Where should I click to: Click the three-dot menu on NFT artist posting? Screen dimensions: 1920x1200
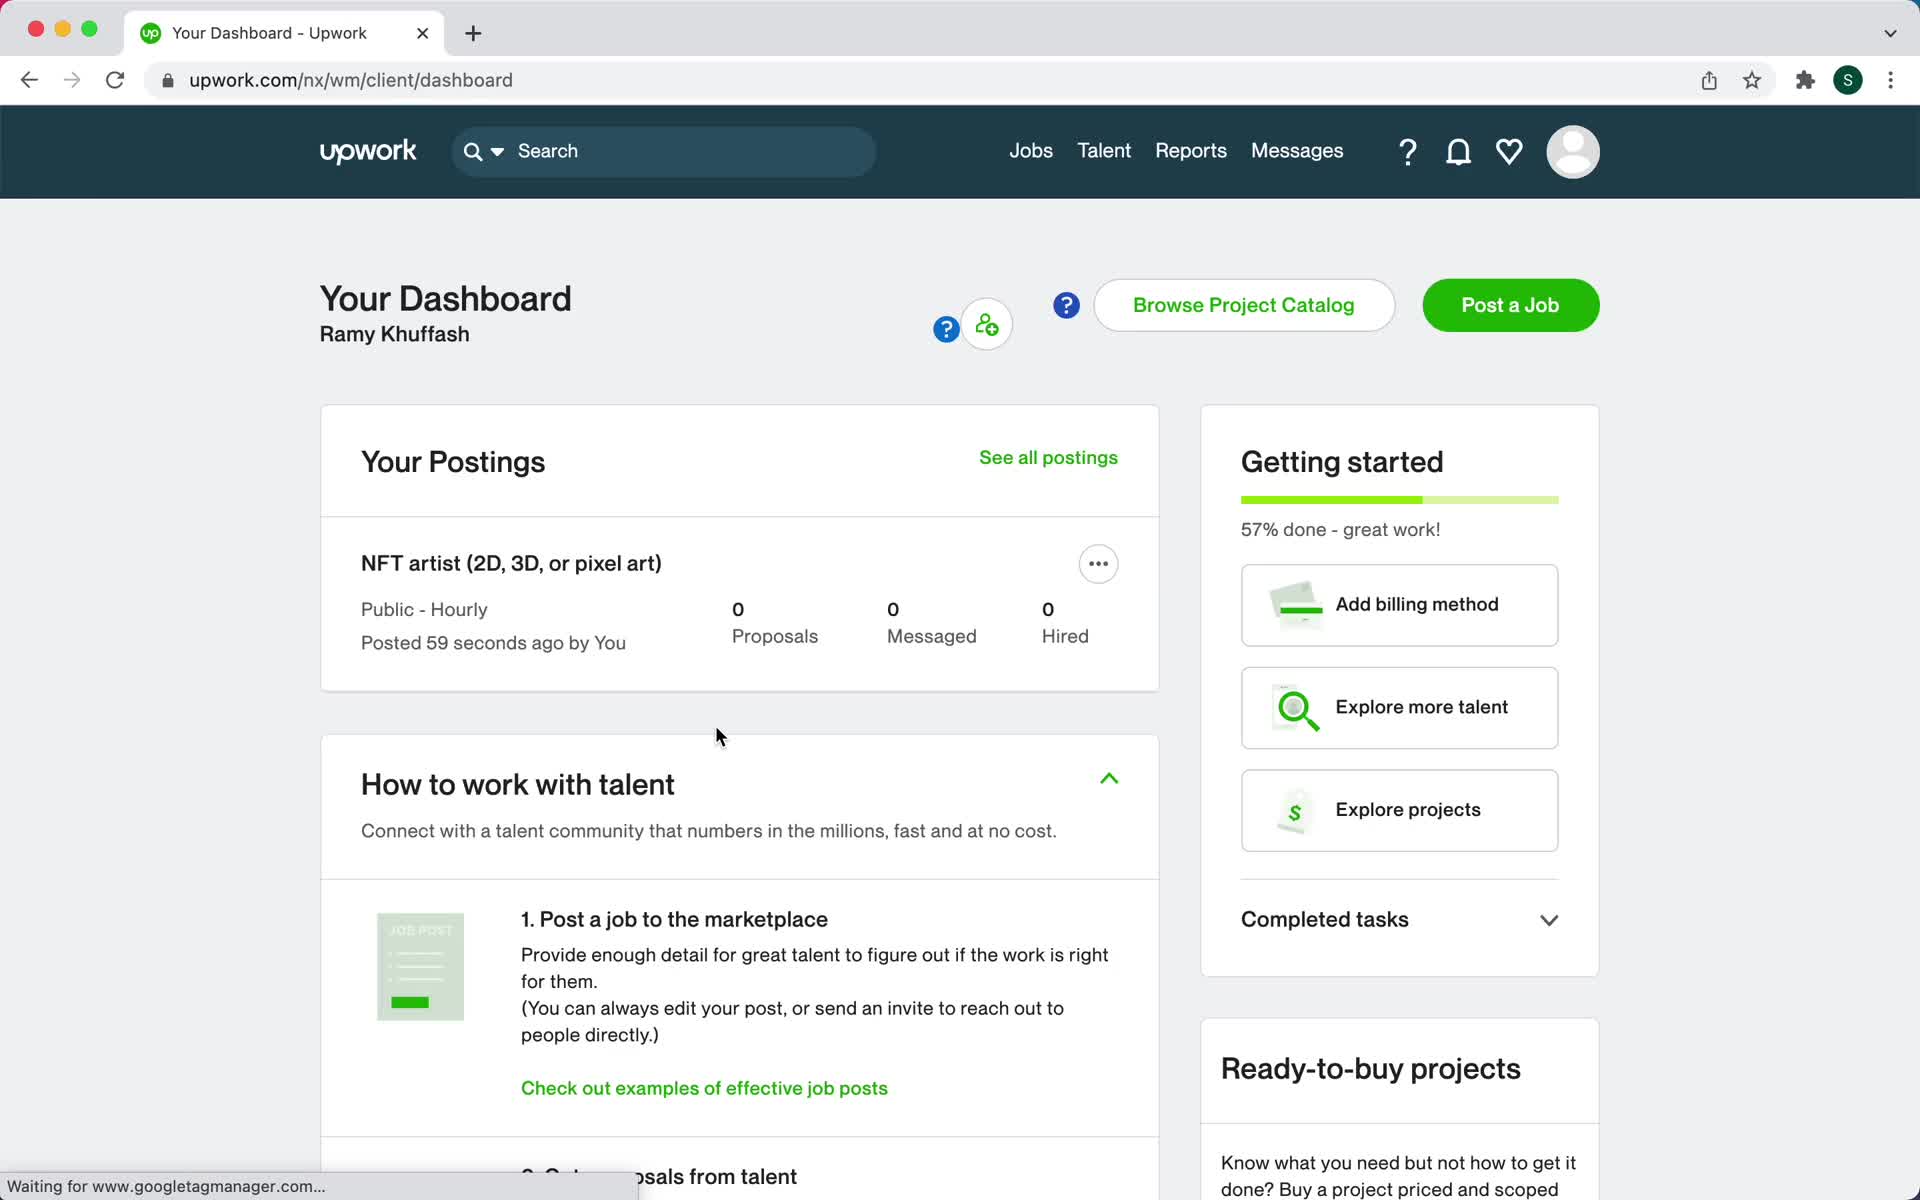click(x=1098, y=563)
